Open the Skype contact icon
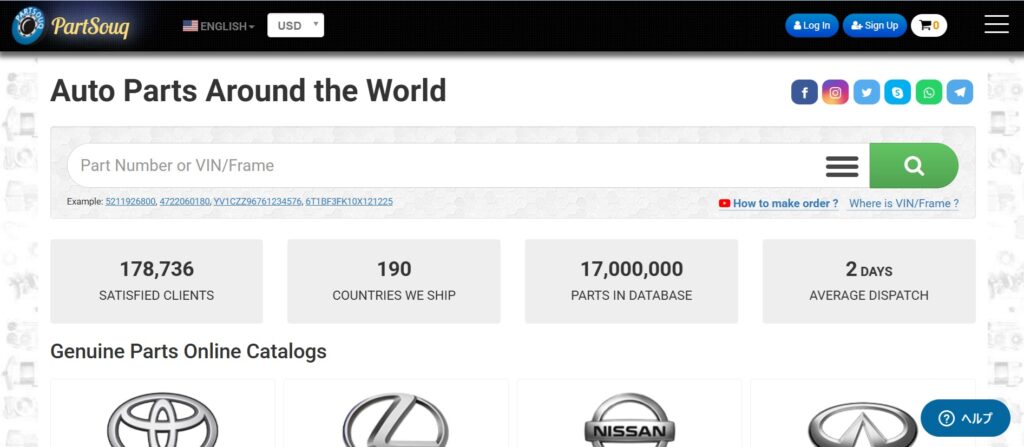 [x=897, y=92]
